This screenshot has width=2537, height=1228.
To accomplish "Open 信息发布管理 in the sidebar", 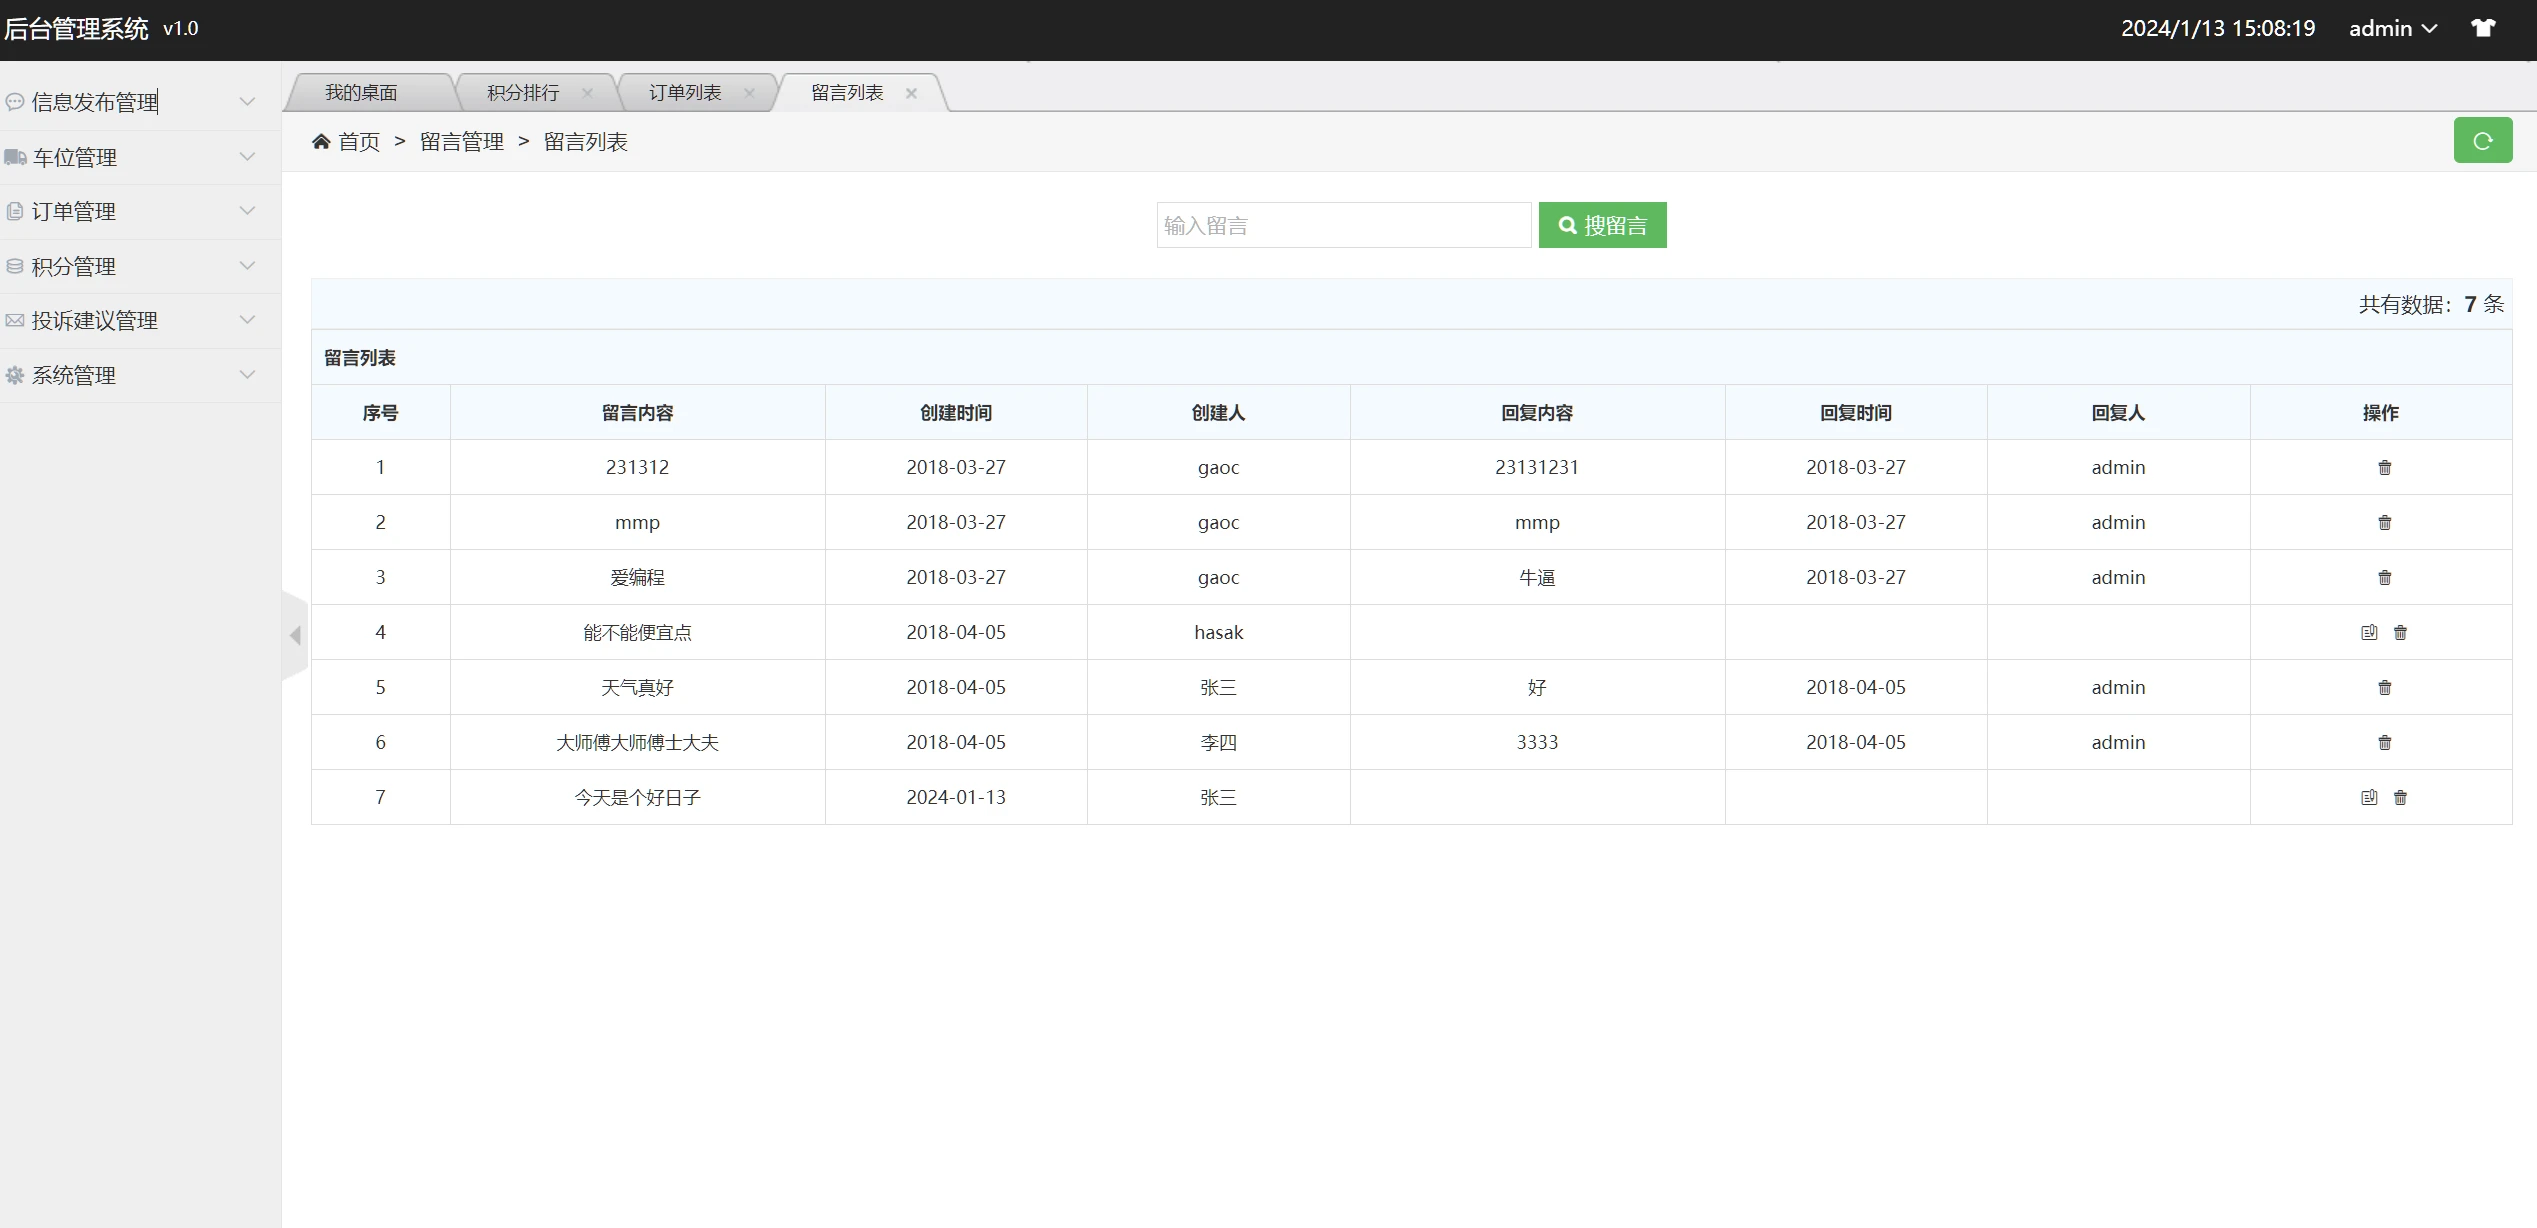I will click(x=95, y=102).
